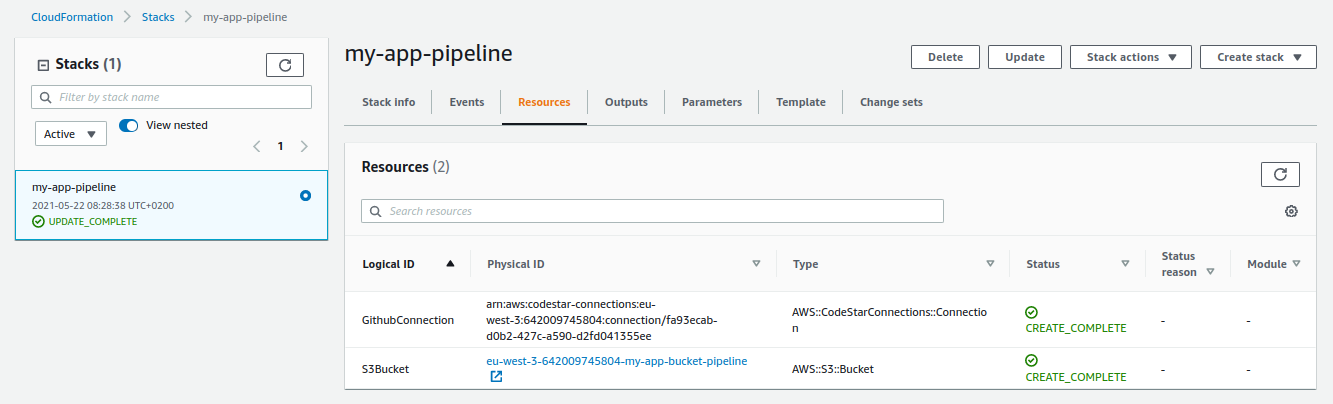Navigate to CloudFormation breadcrumb
This screenshot has width=1333, height=404.
tap(70, 17)
